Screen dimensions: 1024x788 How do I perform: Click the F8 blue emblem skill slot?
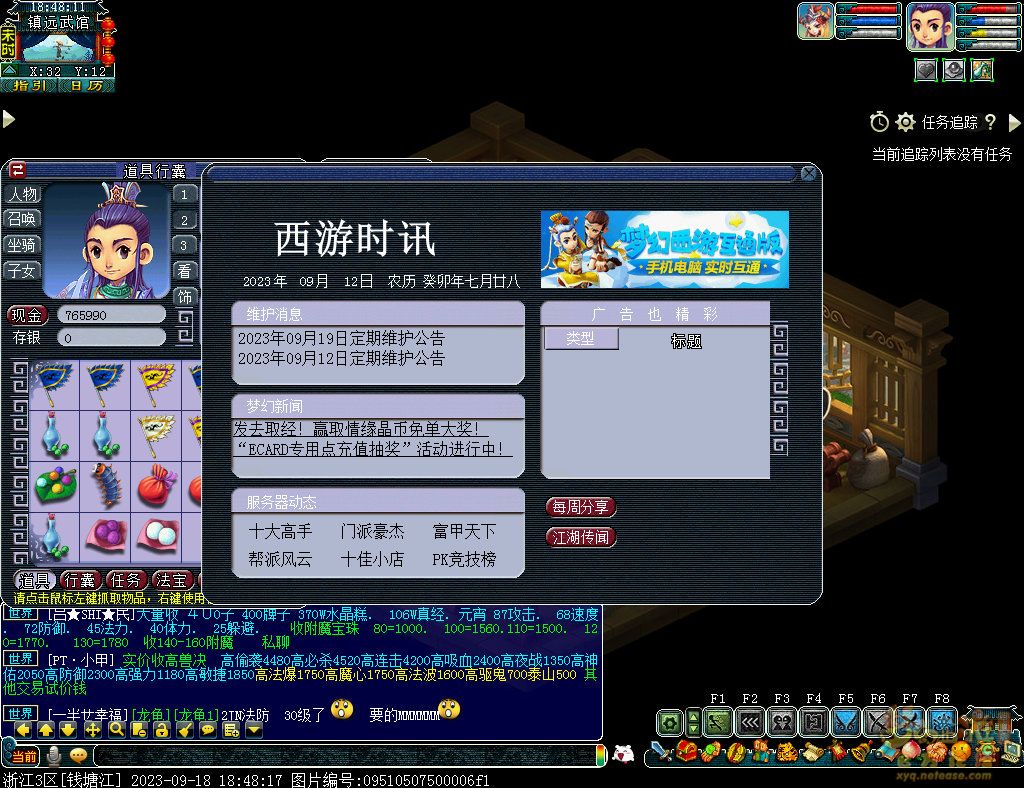(x=941, y=723)
